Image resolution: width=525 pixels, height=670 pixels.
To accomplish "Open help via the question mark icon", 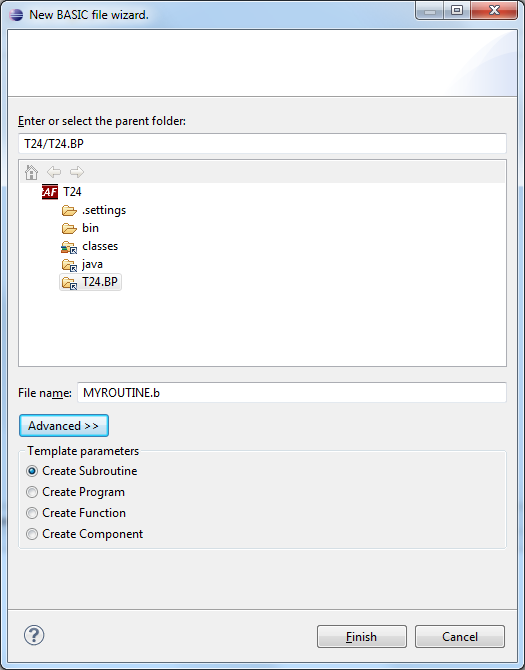I will point(34,635).
